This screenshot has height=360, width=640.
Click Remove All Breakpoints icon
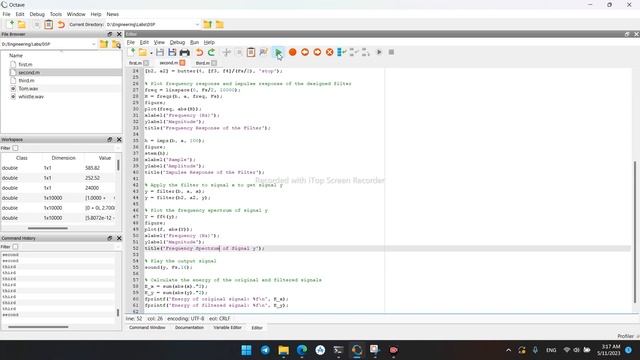tap(329, 52)
